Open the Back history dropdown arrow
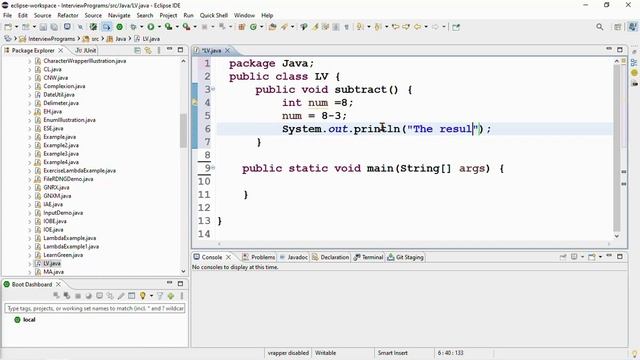Image resolution: width=640 pixels, height=360 pixels. [426, 27]
